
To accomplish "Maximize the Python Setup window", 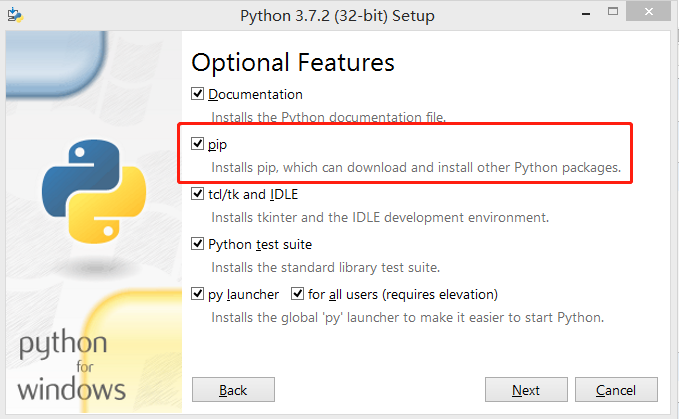I will click(613, 12).
